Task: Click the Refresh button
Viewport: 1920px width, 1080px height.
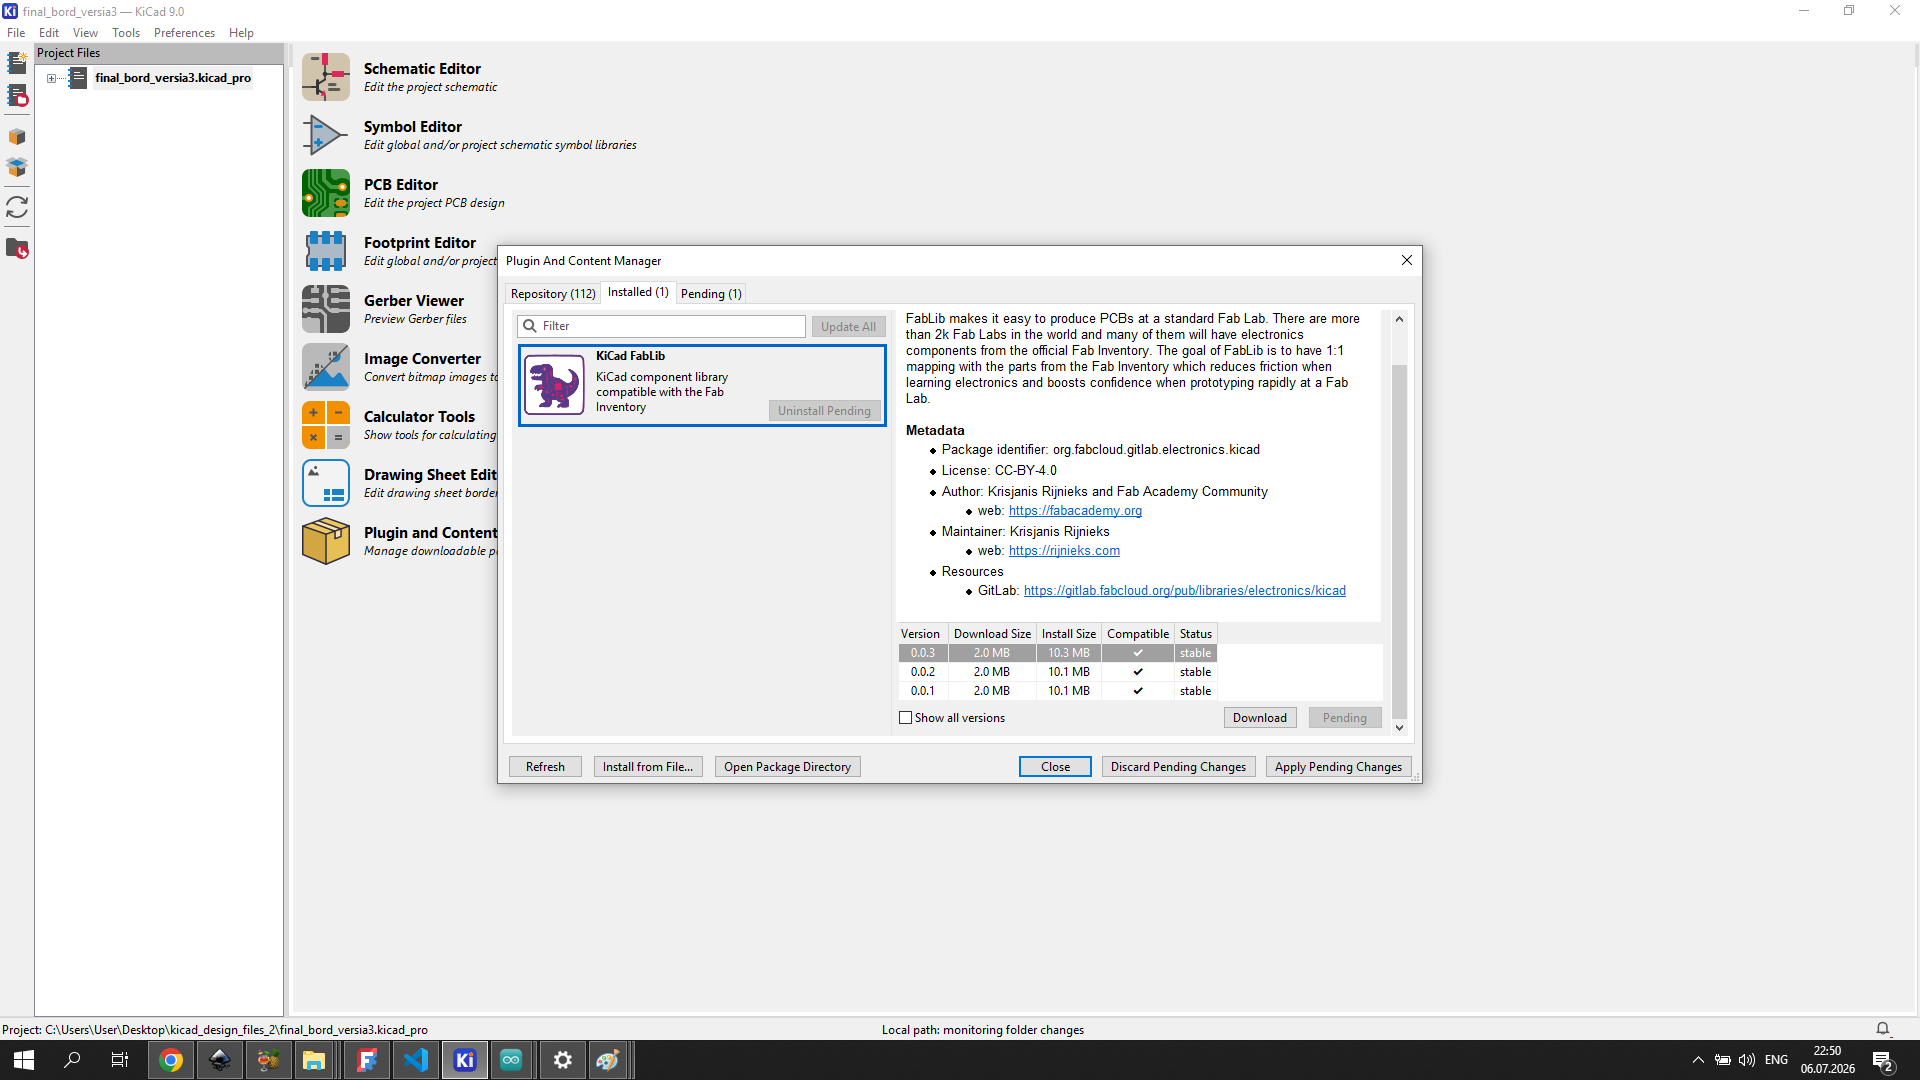Action: tap(545, 767)
